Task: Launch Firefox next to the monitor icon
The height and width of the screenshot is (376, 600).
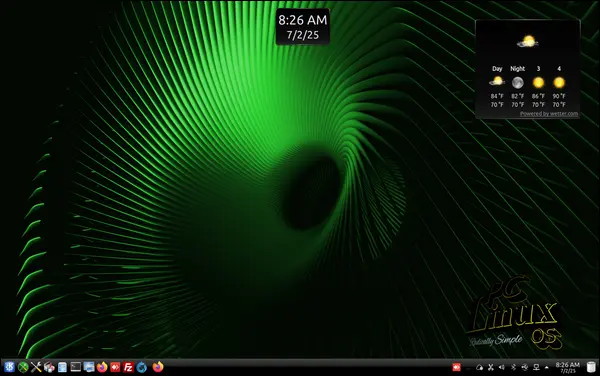Action: click(x=102, y=367)
